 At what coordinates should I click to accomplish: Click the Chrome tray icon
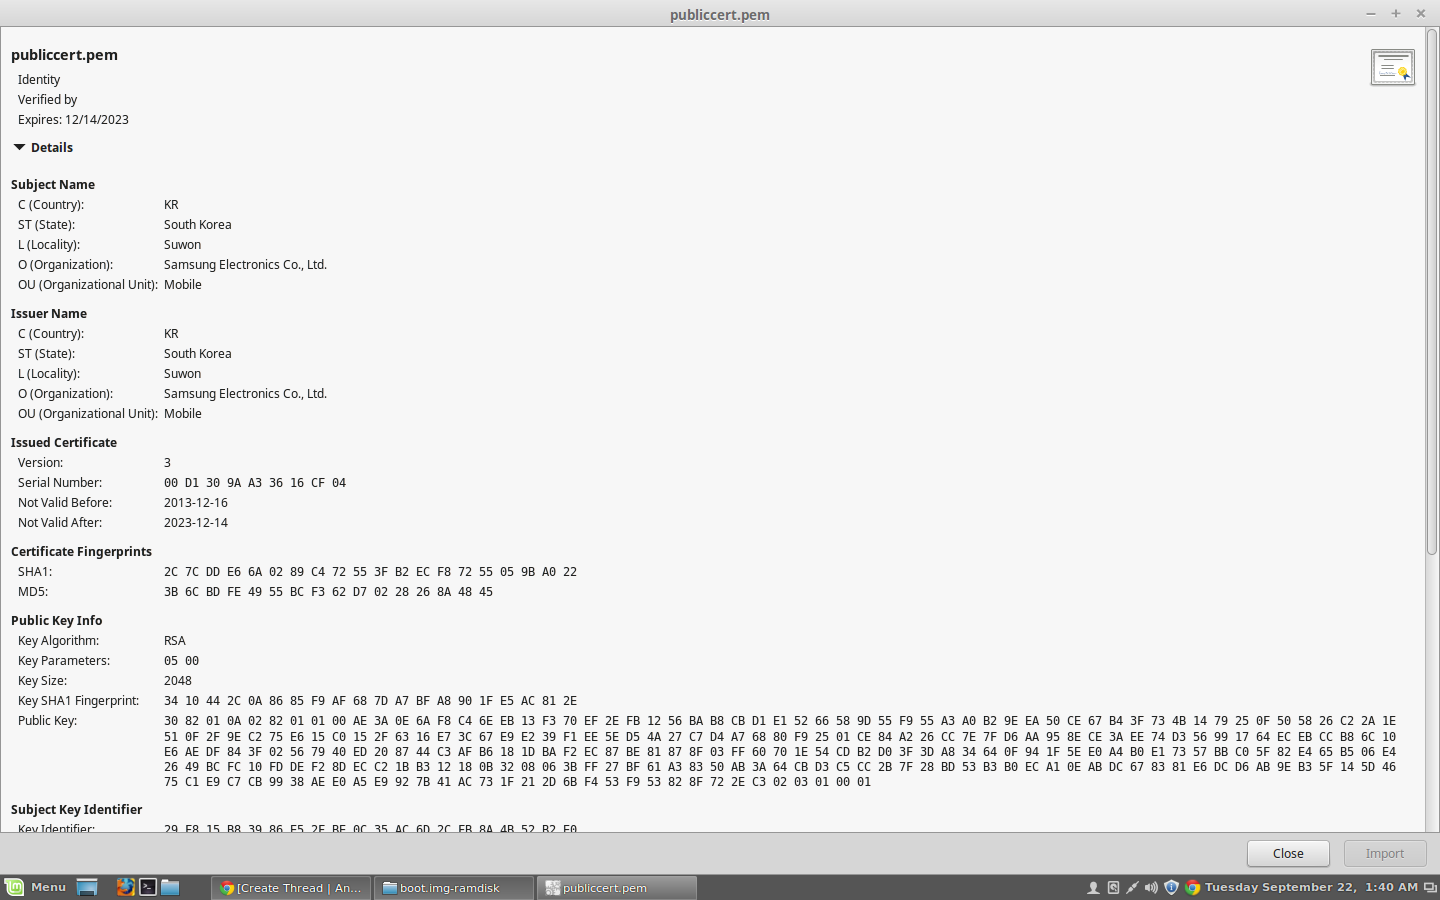click(1192, 887)
